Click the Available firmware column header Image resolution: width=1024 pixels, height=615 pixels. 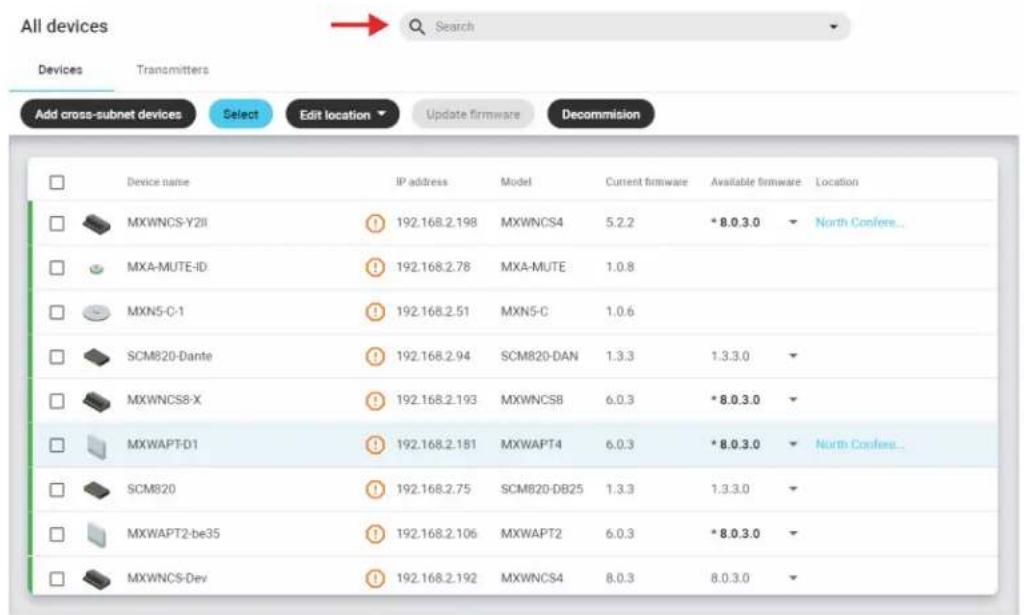[756, 182]
